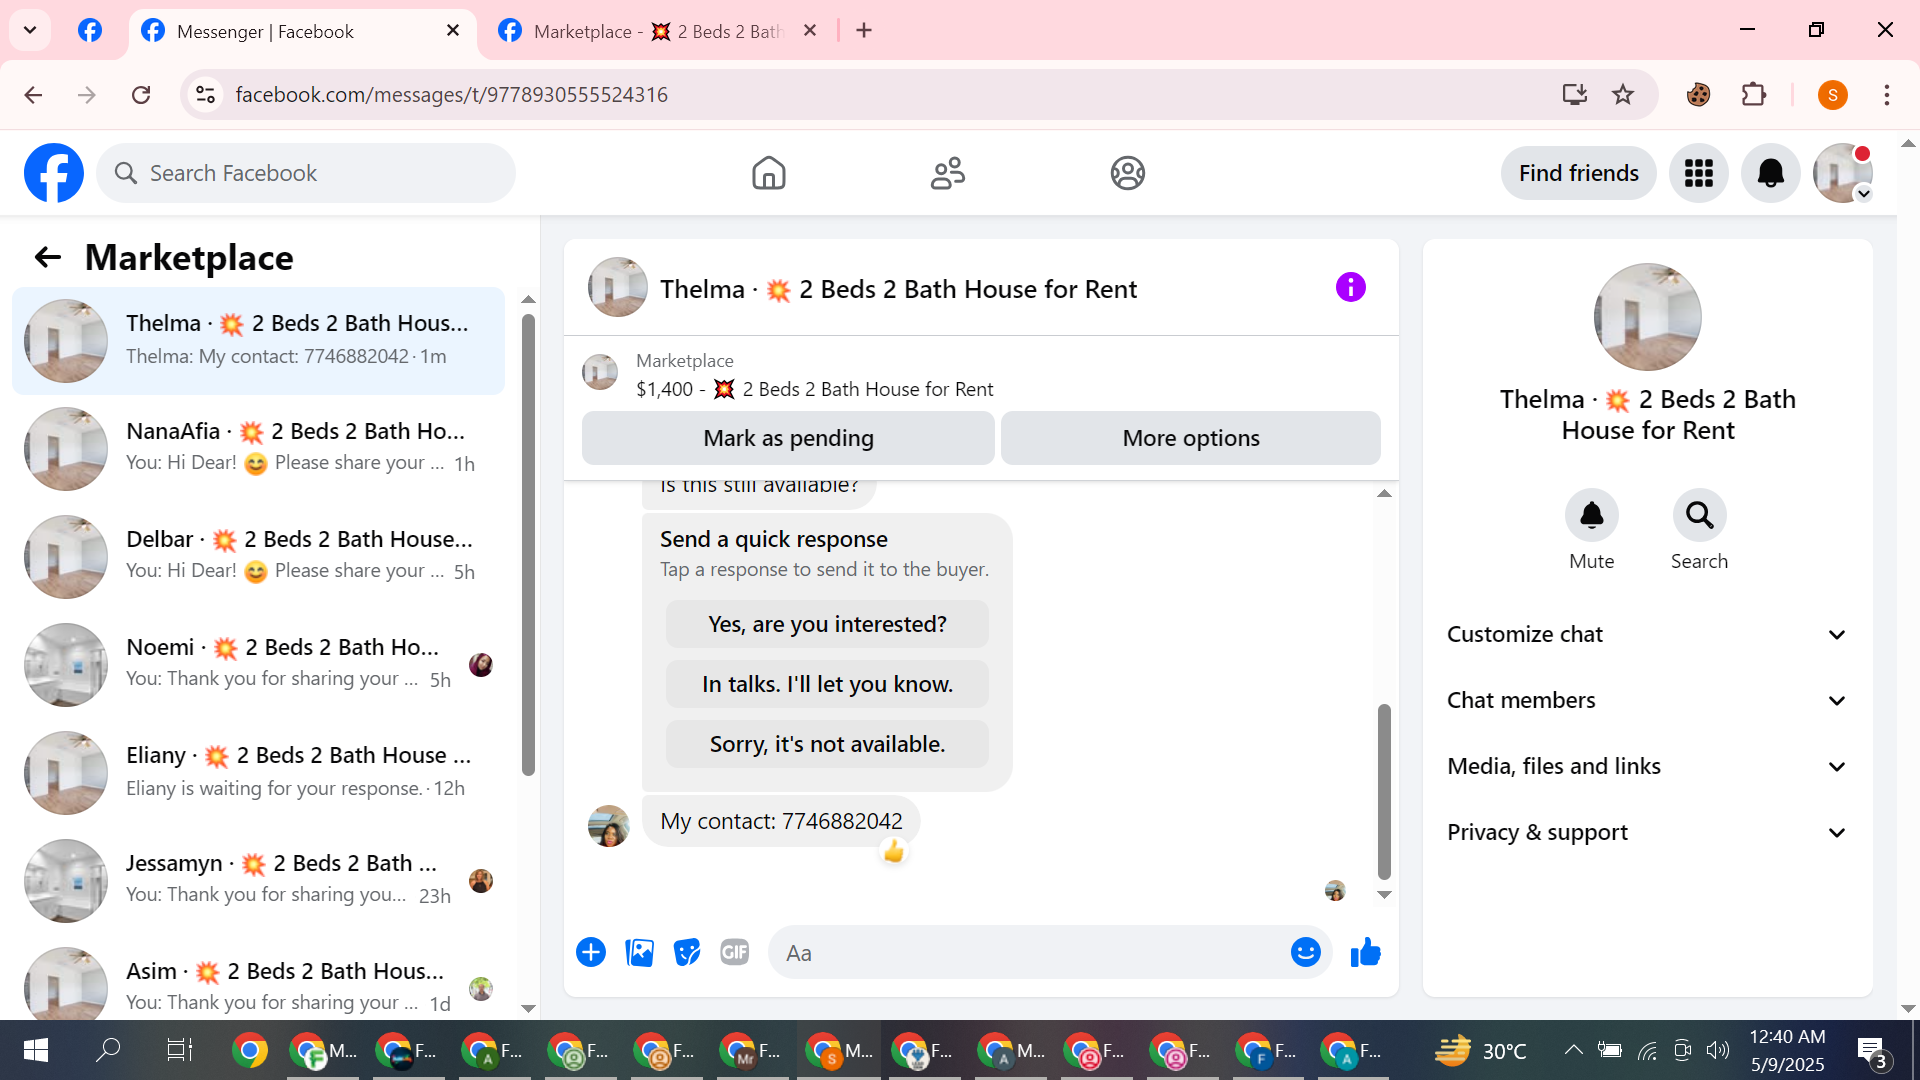Mark the listing as pending

(x=788, y=438)
